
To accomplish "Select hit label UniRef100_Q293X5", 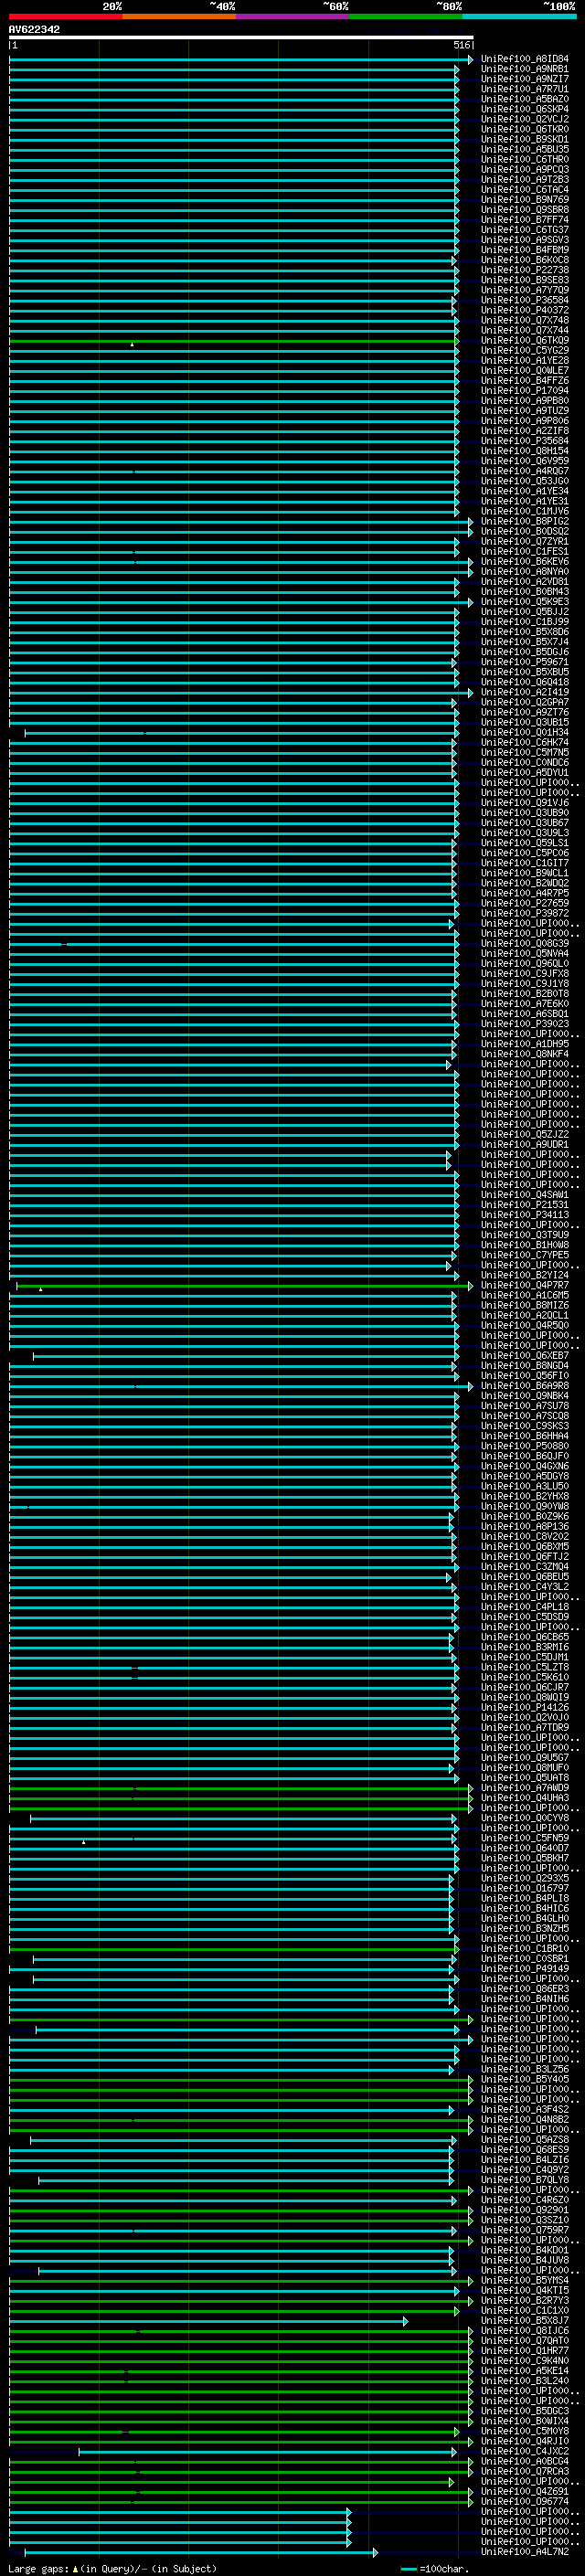I will click(525, 1878).
